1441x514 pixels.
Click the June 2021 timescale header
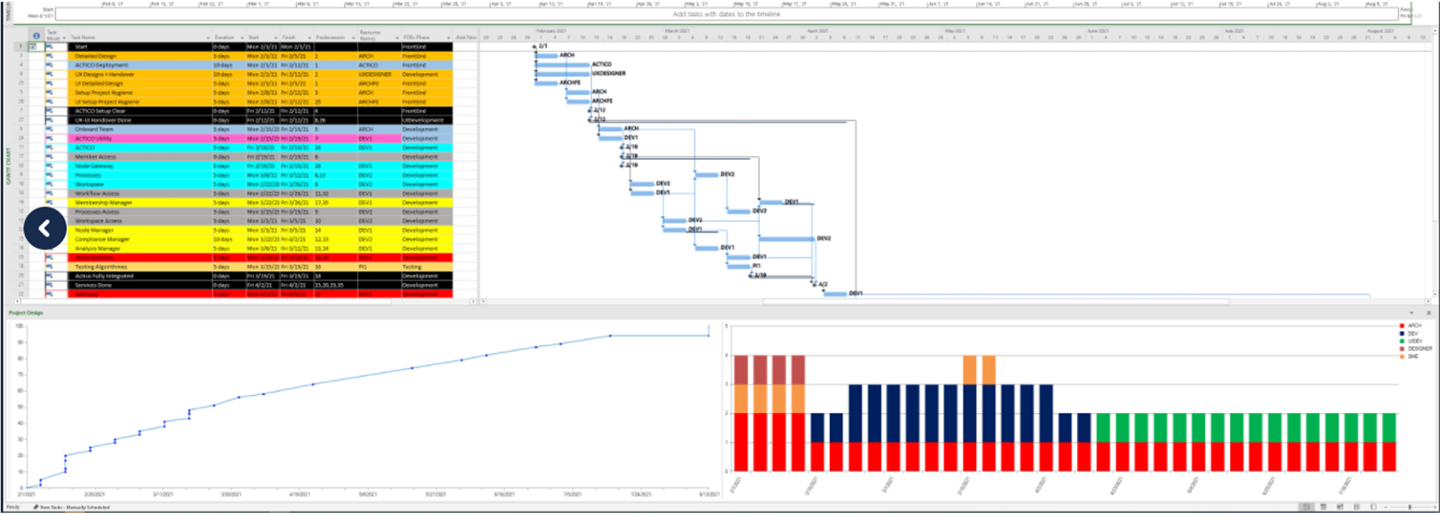tap(1098, 31)
